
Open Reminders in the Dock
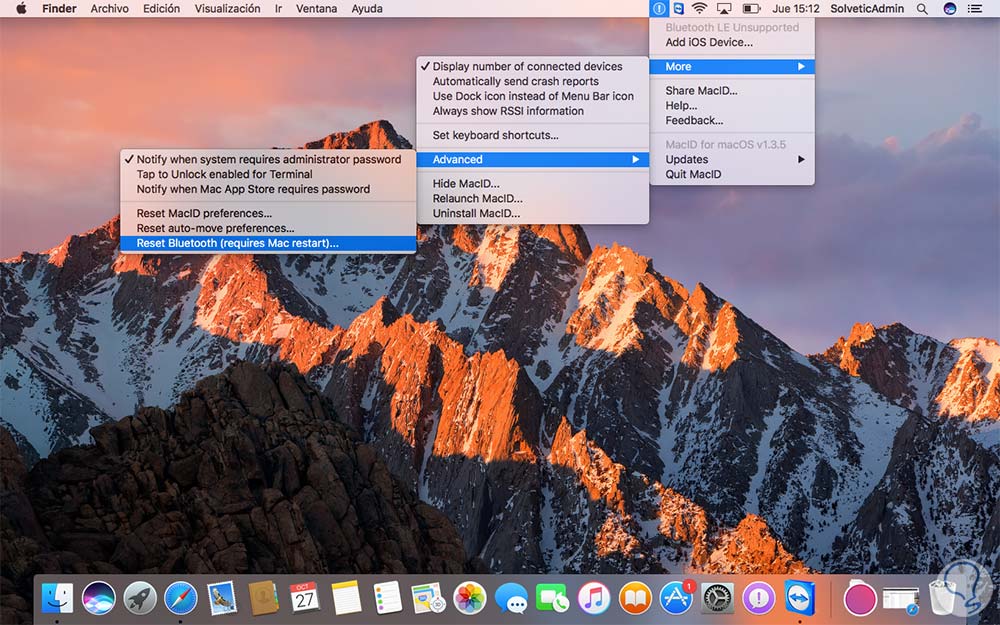click(387, 598)
